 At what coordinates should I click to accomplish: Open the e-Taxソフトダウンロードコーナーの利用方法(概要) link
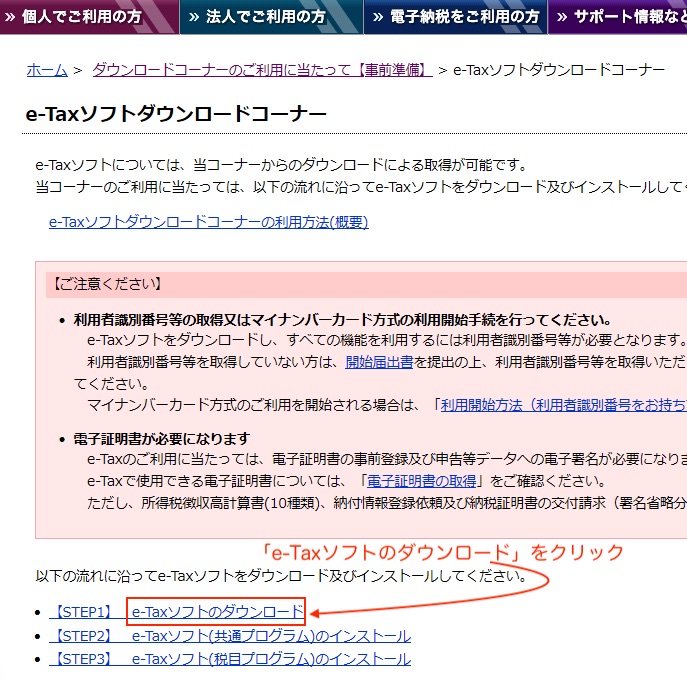[208, 222]
